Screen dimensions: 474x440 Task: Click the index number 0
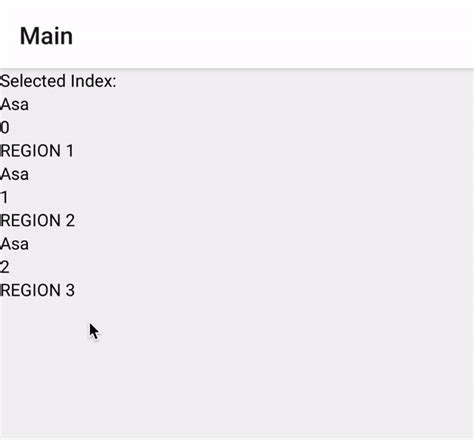pos(5,127)
